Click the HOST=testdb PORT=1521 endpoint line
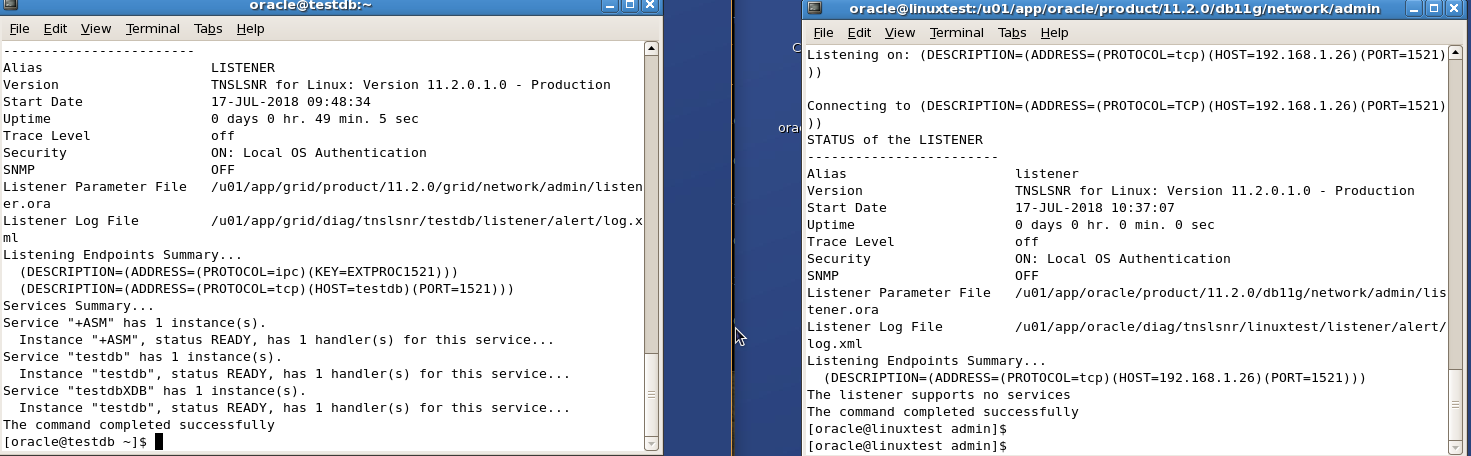The image size is (1471, 456). (266, 289)
